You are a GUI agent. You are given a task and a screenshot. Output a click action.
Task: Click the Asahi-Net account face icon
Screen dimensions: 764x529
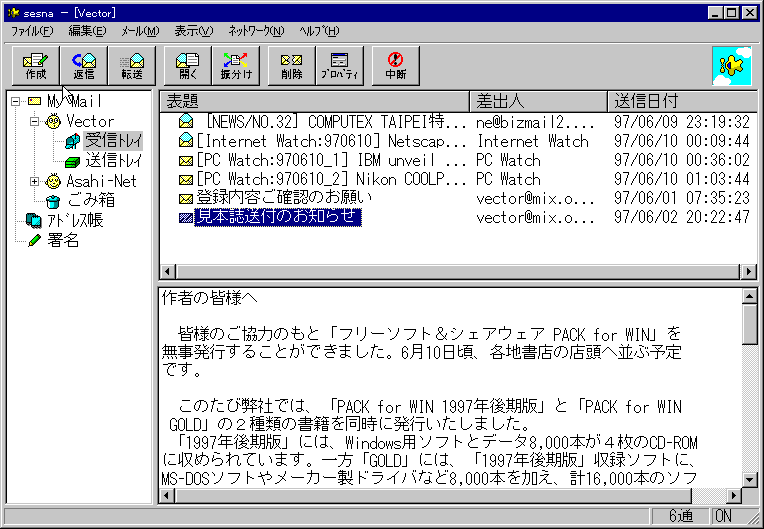point(53,181)
